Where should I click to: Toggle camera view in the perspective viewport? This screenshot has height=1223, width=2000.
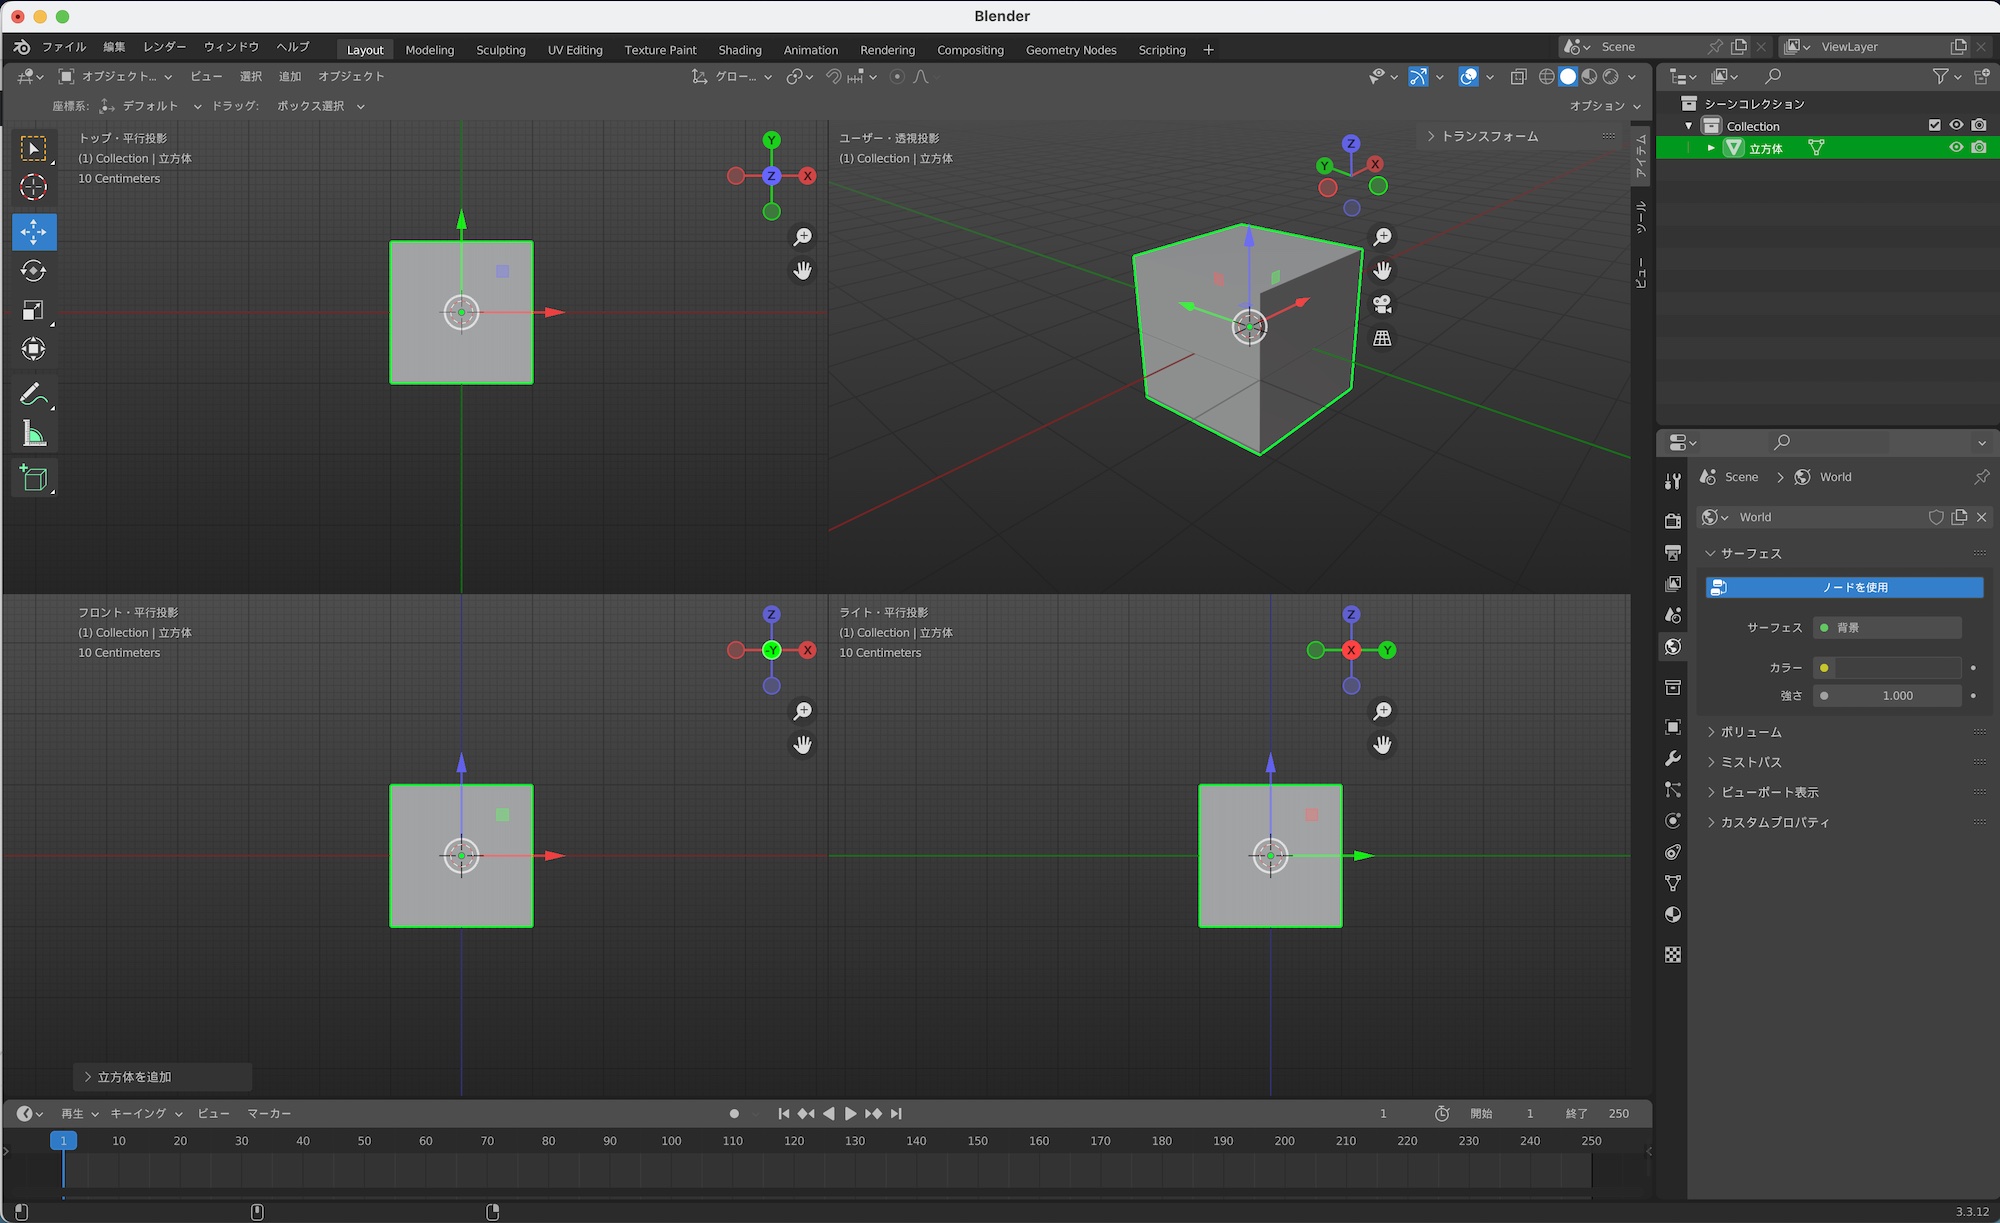[x=1382, y=304]
